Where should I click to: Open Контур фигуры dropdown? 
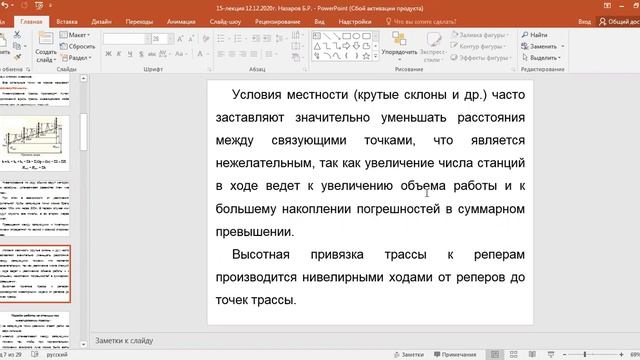pos(478,47)
